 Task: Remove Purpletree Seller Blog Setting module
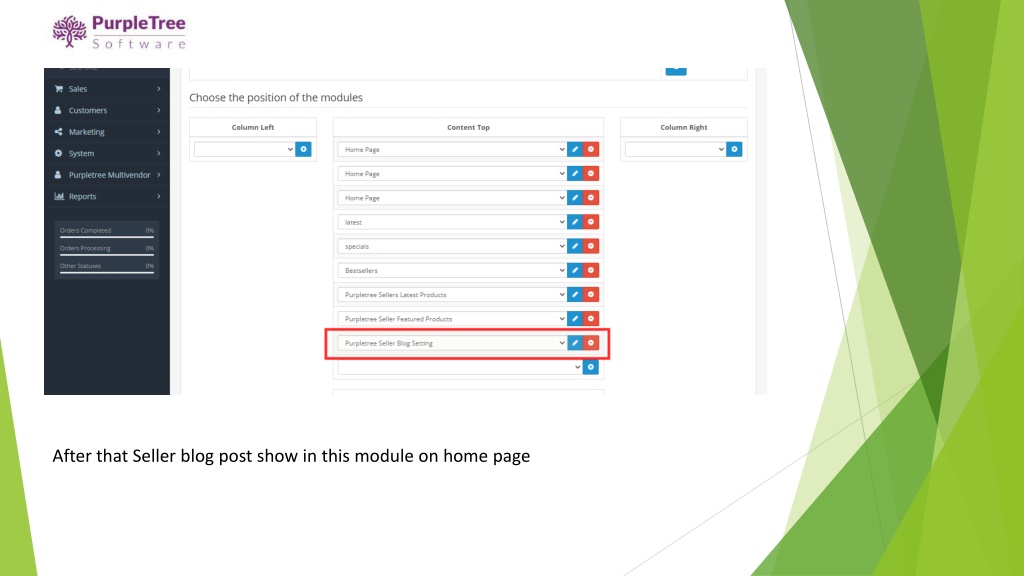tap(591, 343)
